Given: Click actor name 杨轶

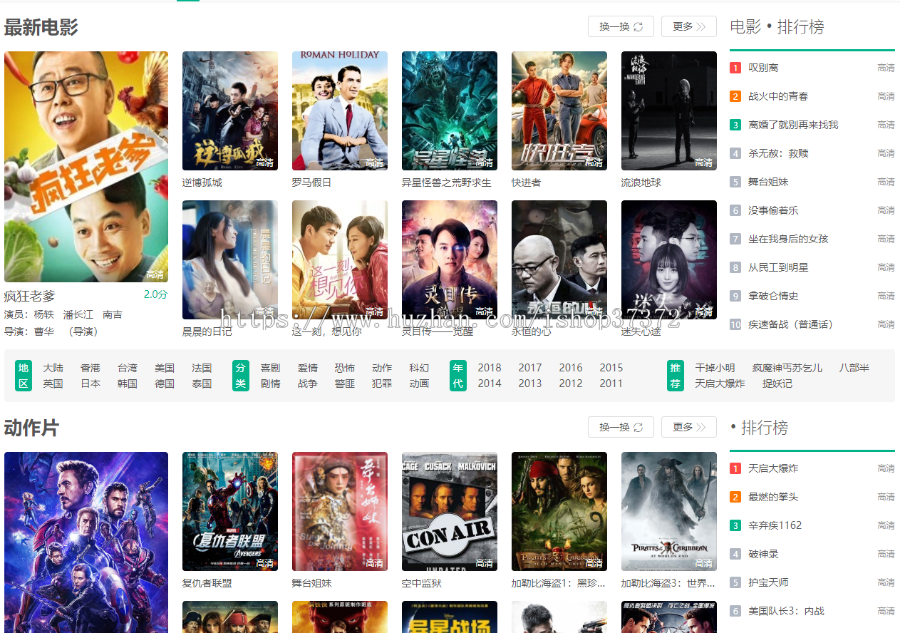Looking at the screenshot, I should pos(44,314).
